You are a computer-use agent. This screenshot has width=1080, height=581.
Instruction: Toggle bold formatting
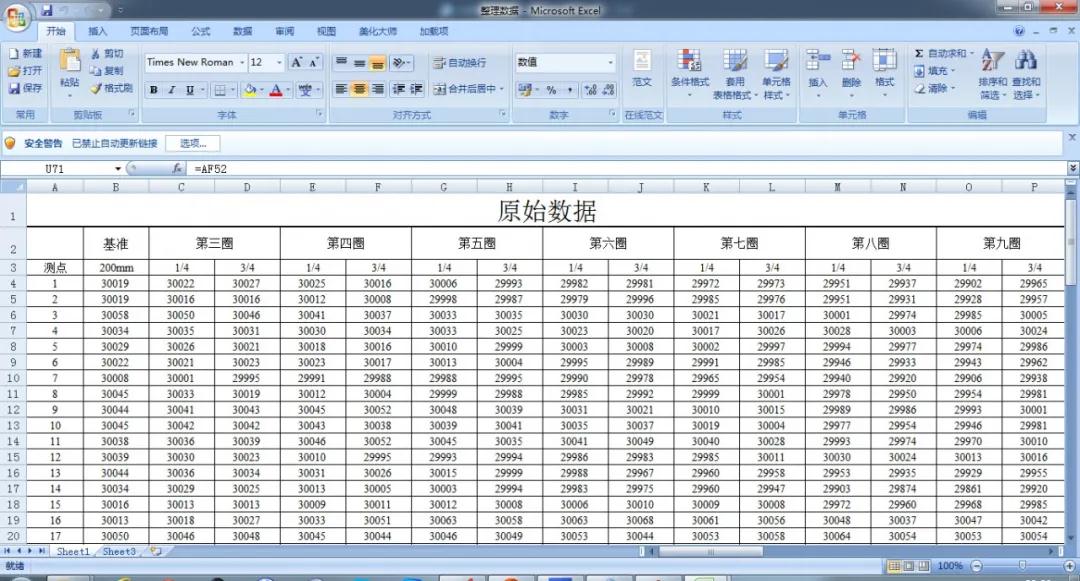point(154,90)
